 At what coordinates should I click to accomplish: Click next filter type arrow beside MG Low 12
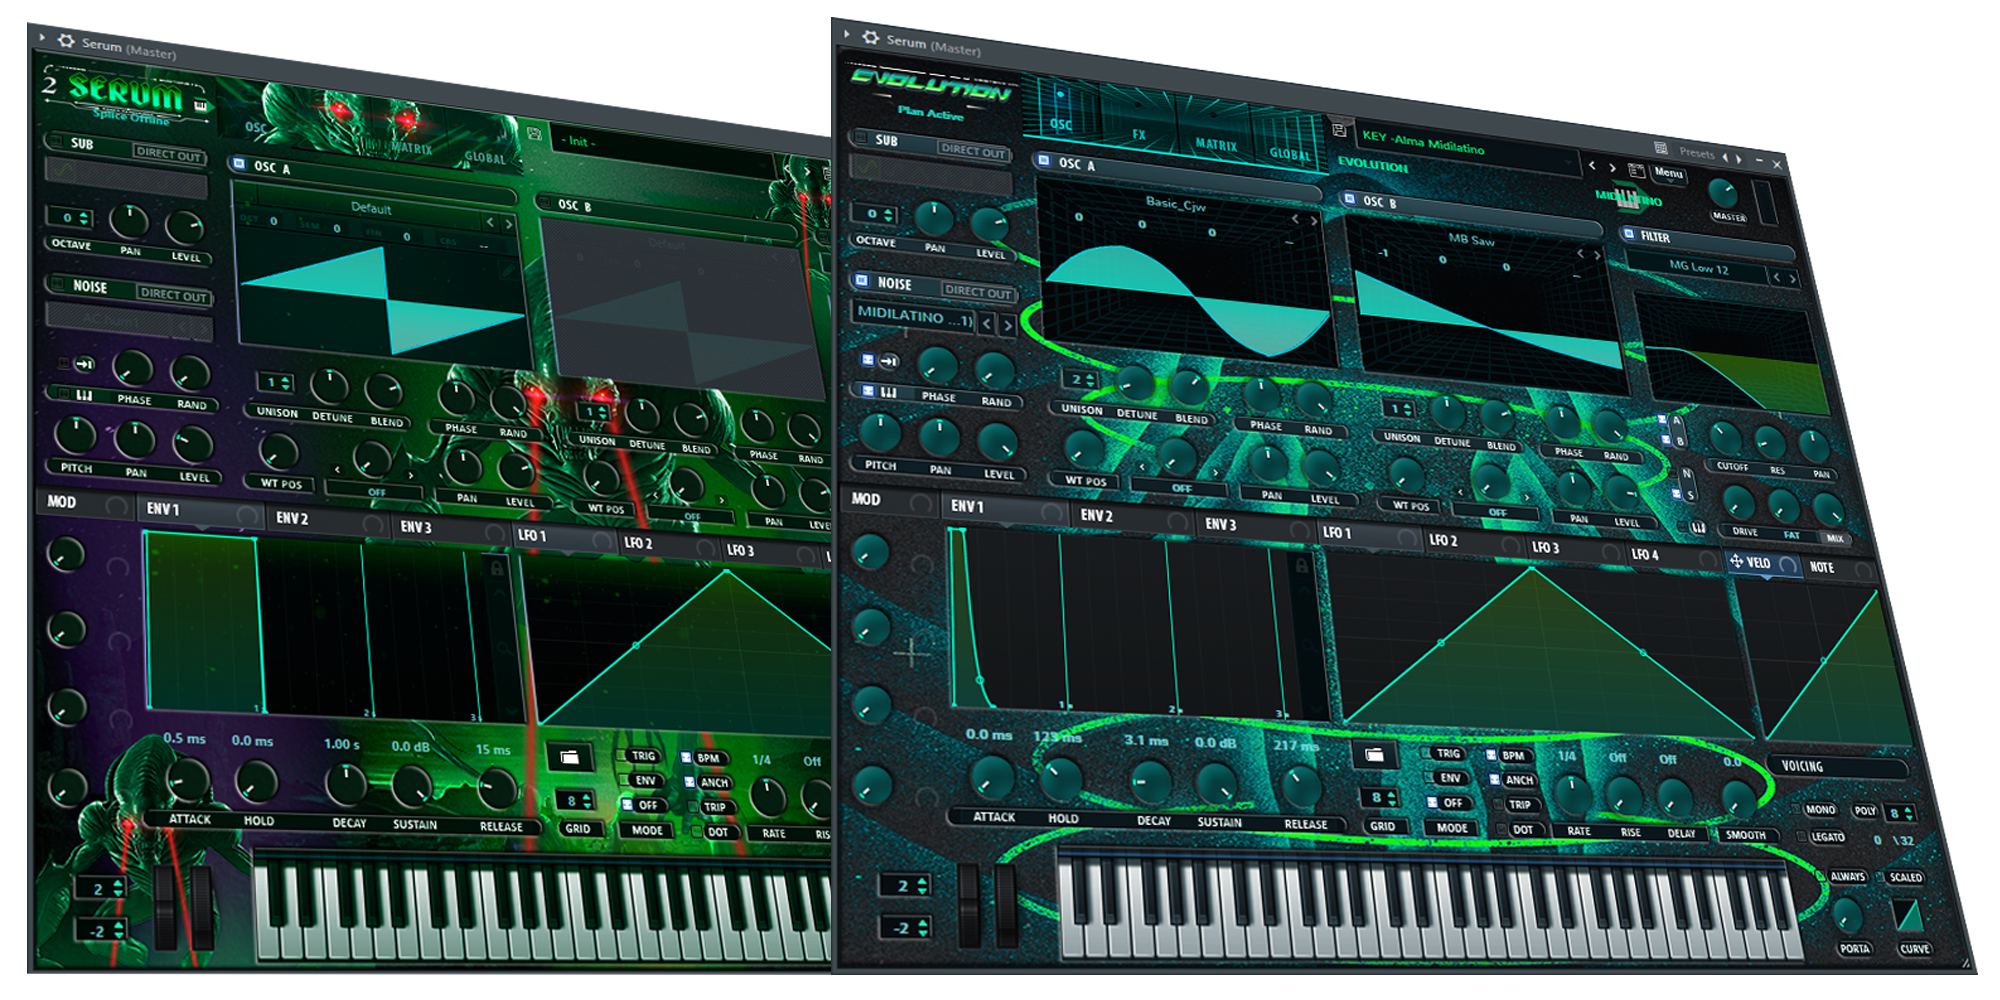[1792, 279]
